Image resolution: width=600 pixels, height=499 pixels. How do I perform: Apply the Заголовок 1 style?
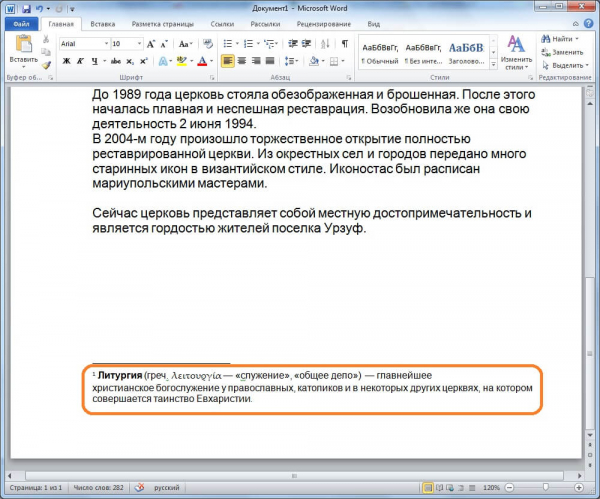click(466, 53)
